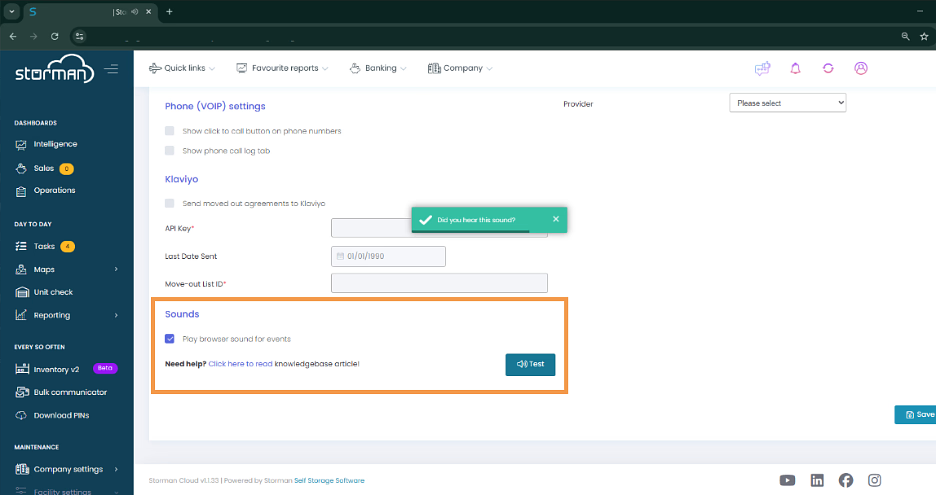Open the Click here to read knowledgebase link
Screen dimensions: 936x495
tap(241, 364)
